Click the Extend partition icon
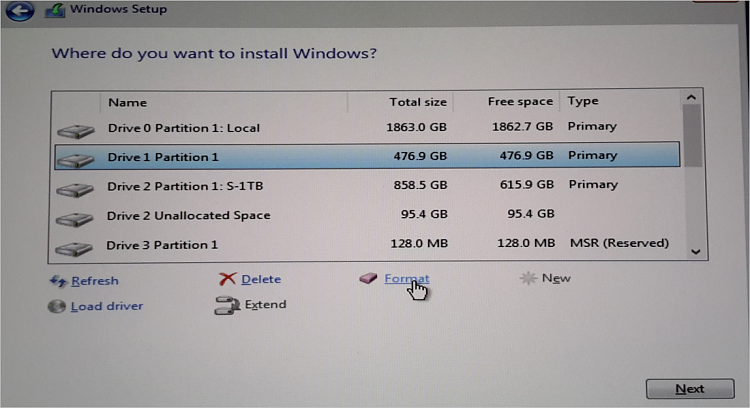This screenshot has width=750, height=408. 227,305
